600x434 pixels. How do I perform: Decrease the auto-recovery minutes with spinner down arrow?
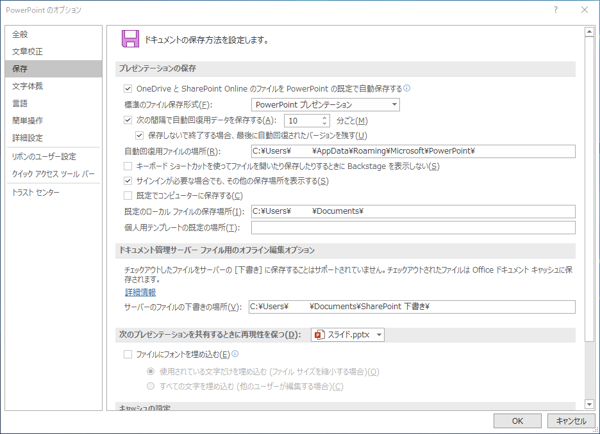coord(324,124)
